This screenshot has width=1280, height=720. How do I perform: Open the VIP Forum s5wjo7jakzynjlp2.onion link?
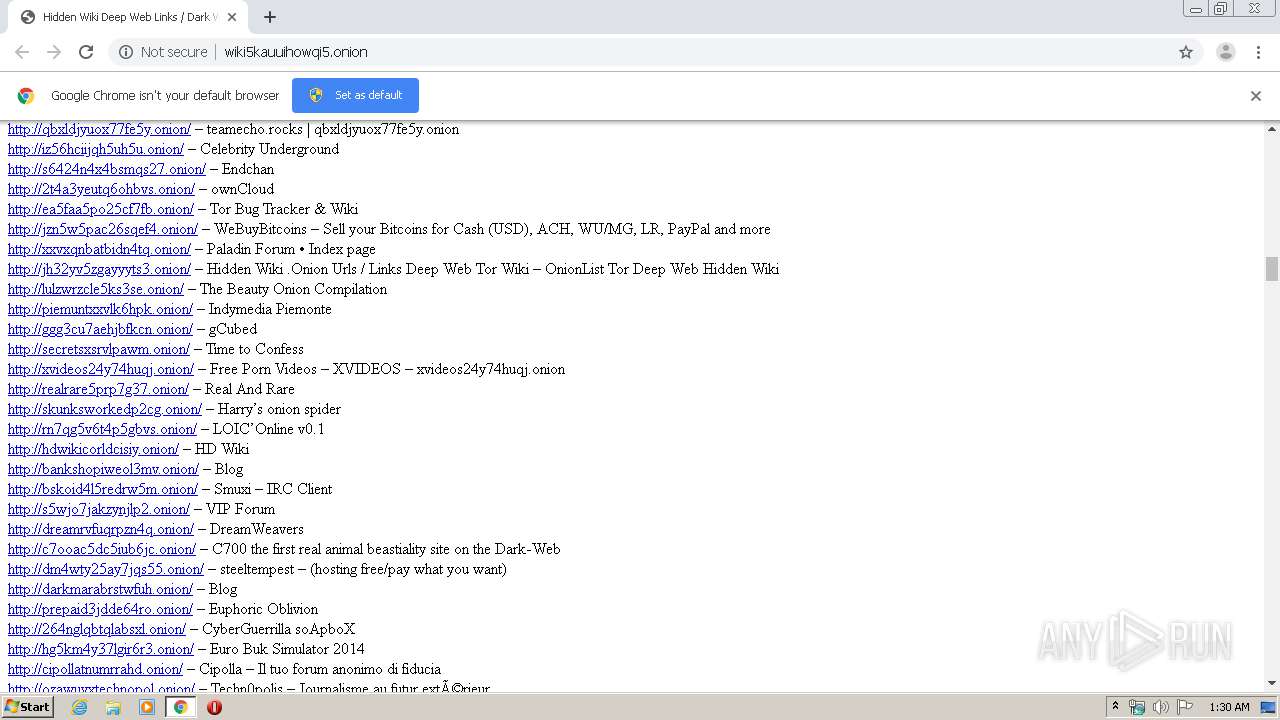[99, 509]
